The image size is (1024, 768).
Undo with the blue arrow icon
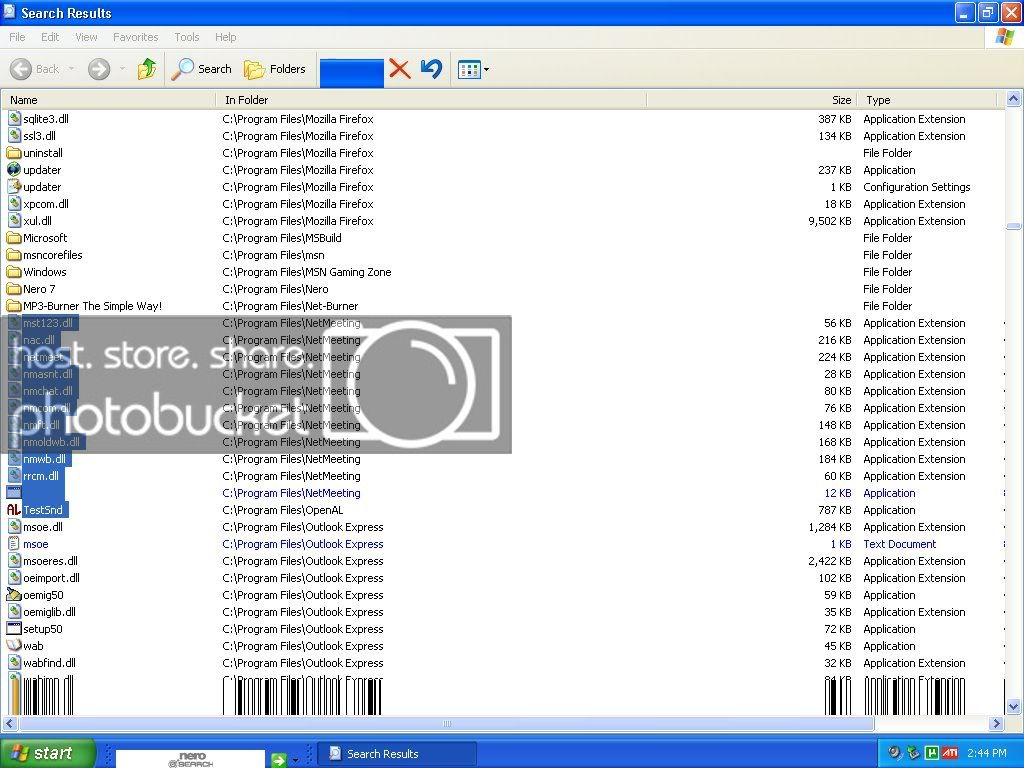[431, 69]
